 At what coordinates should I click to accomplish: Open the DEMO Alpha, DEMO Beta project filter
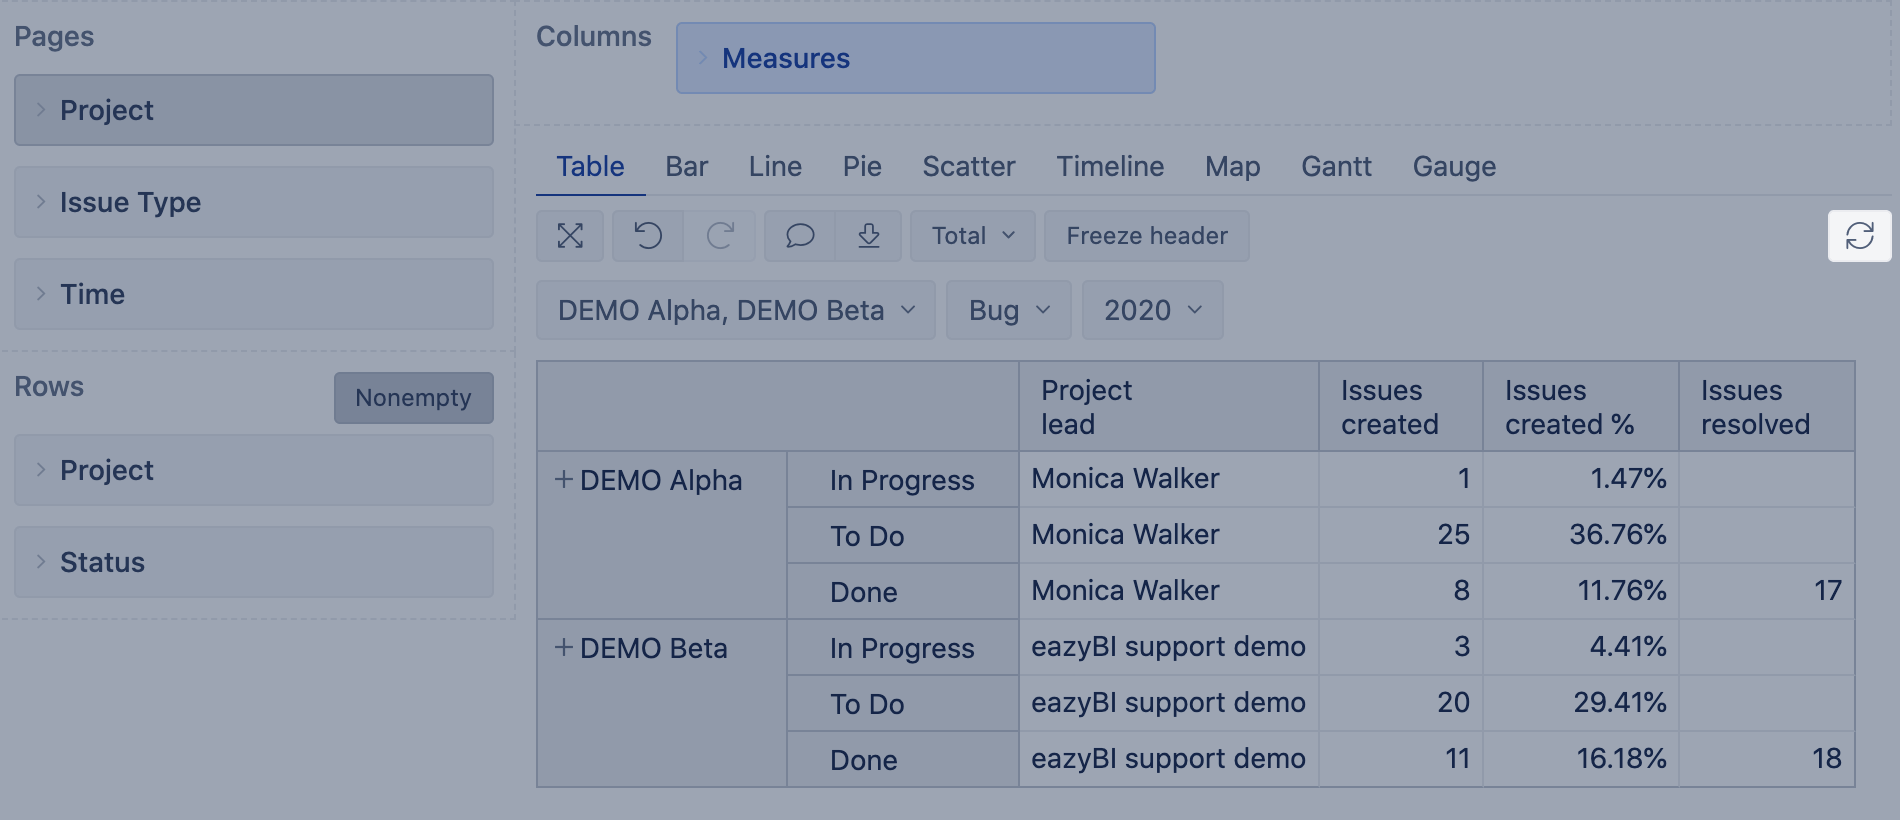tap(735, 310)
